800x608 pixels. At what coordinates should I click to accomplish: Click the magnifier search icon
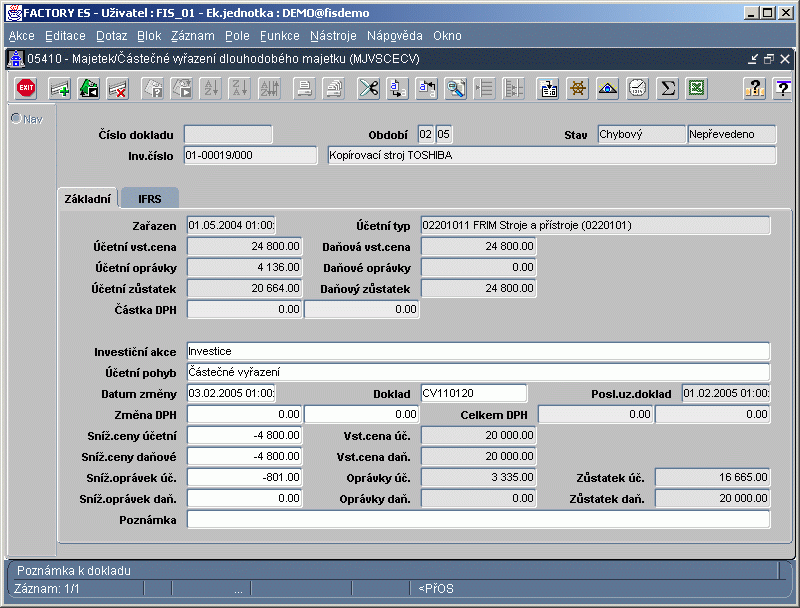pyautogui.click(x=456, y=89)
